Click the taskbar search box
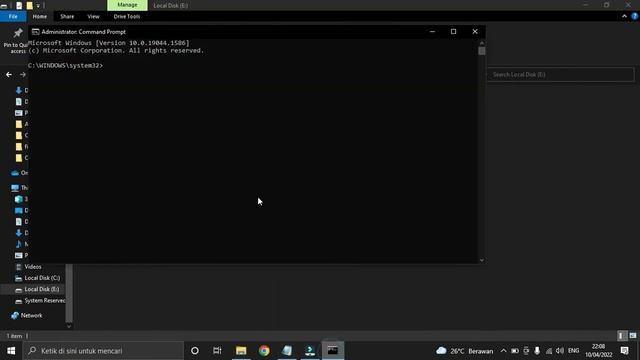 tap(103, 351)
